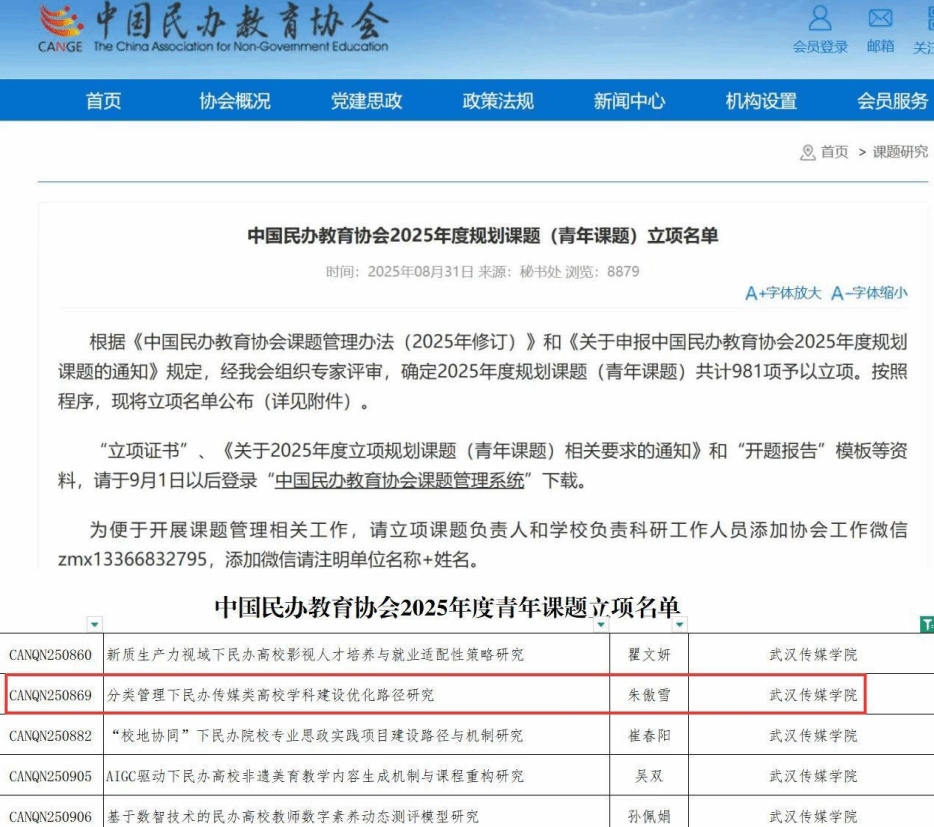Open the 首页 navigation menu item
The height and width of the screenshot is (827, 934).
coord(103,101)
